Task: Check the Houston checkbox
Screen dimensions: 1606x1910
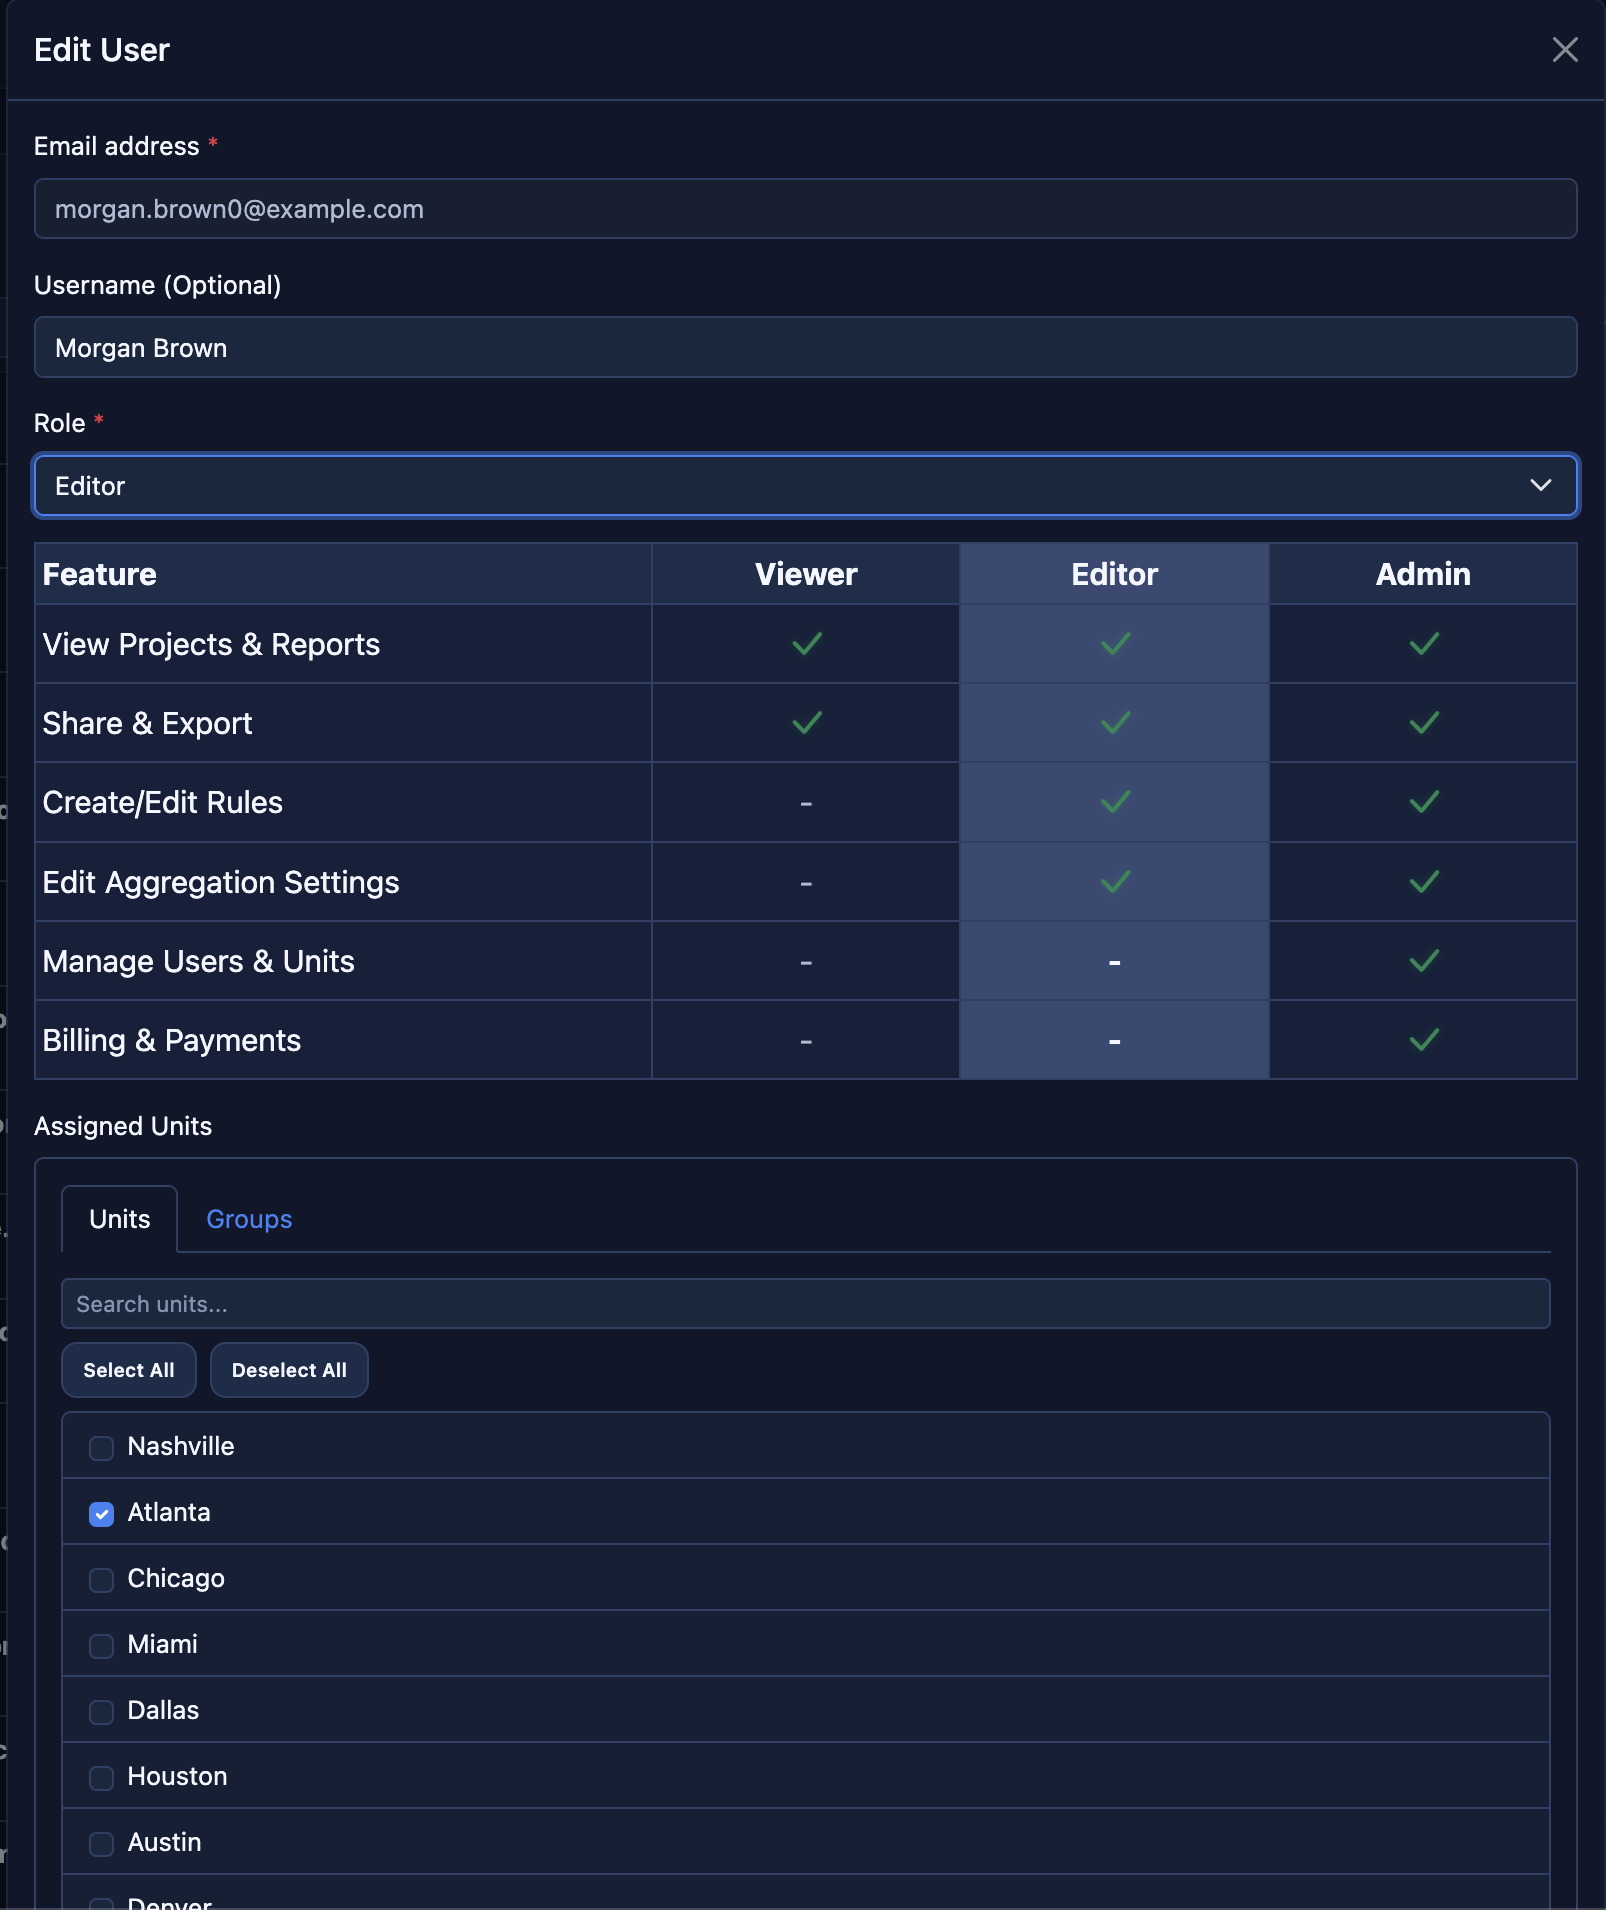Action: [101, 1778]
